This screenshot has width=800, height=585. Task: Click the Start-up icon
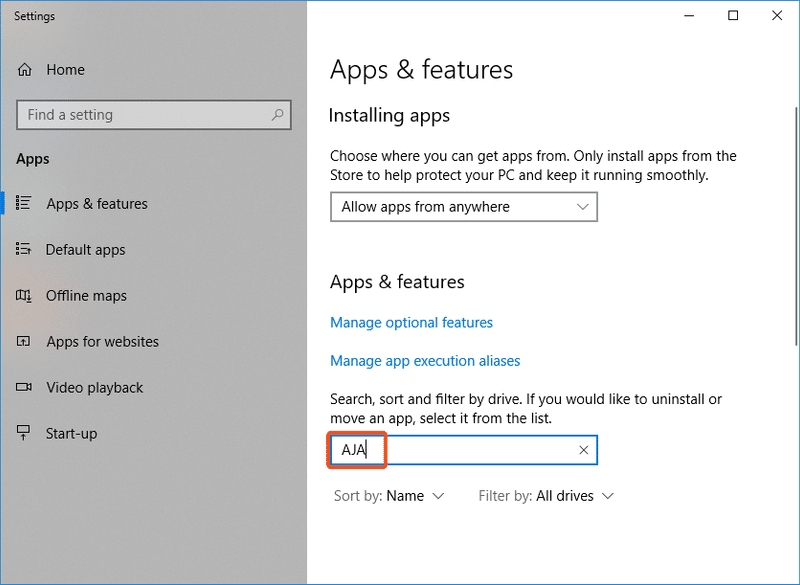(25, 434)
